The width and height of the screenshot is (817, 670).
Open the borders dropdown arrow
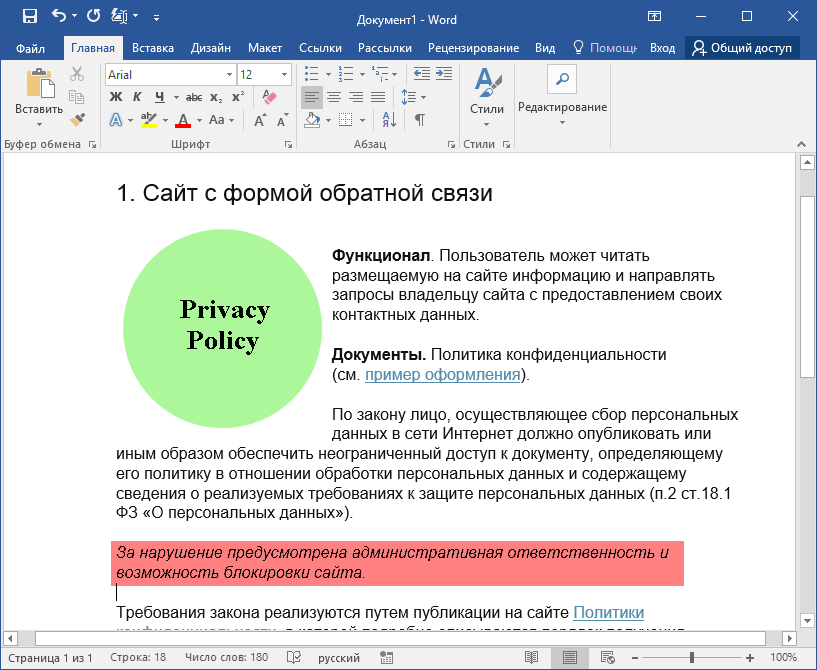pos(362,120)
